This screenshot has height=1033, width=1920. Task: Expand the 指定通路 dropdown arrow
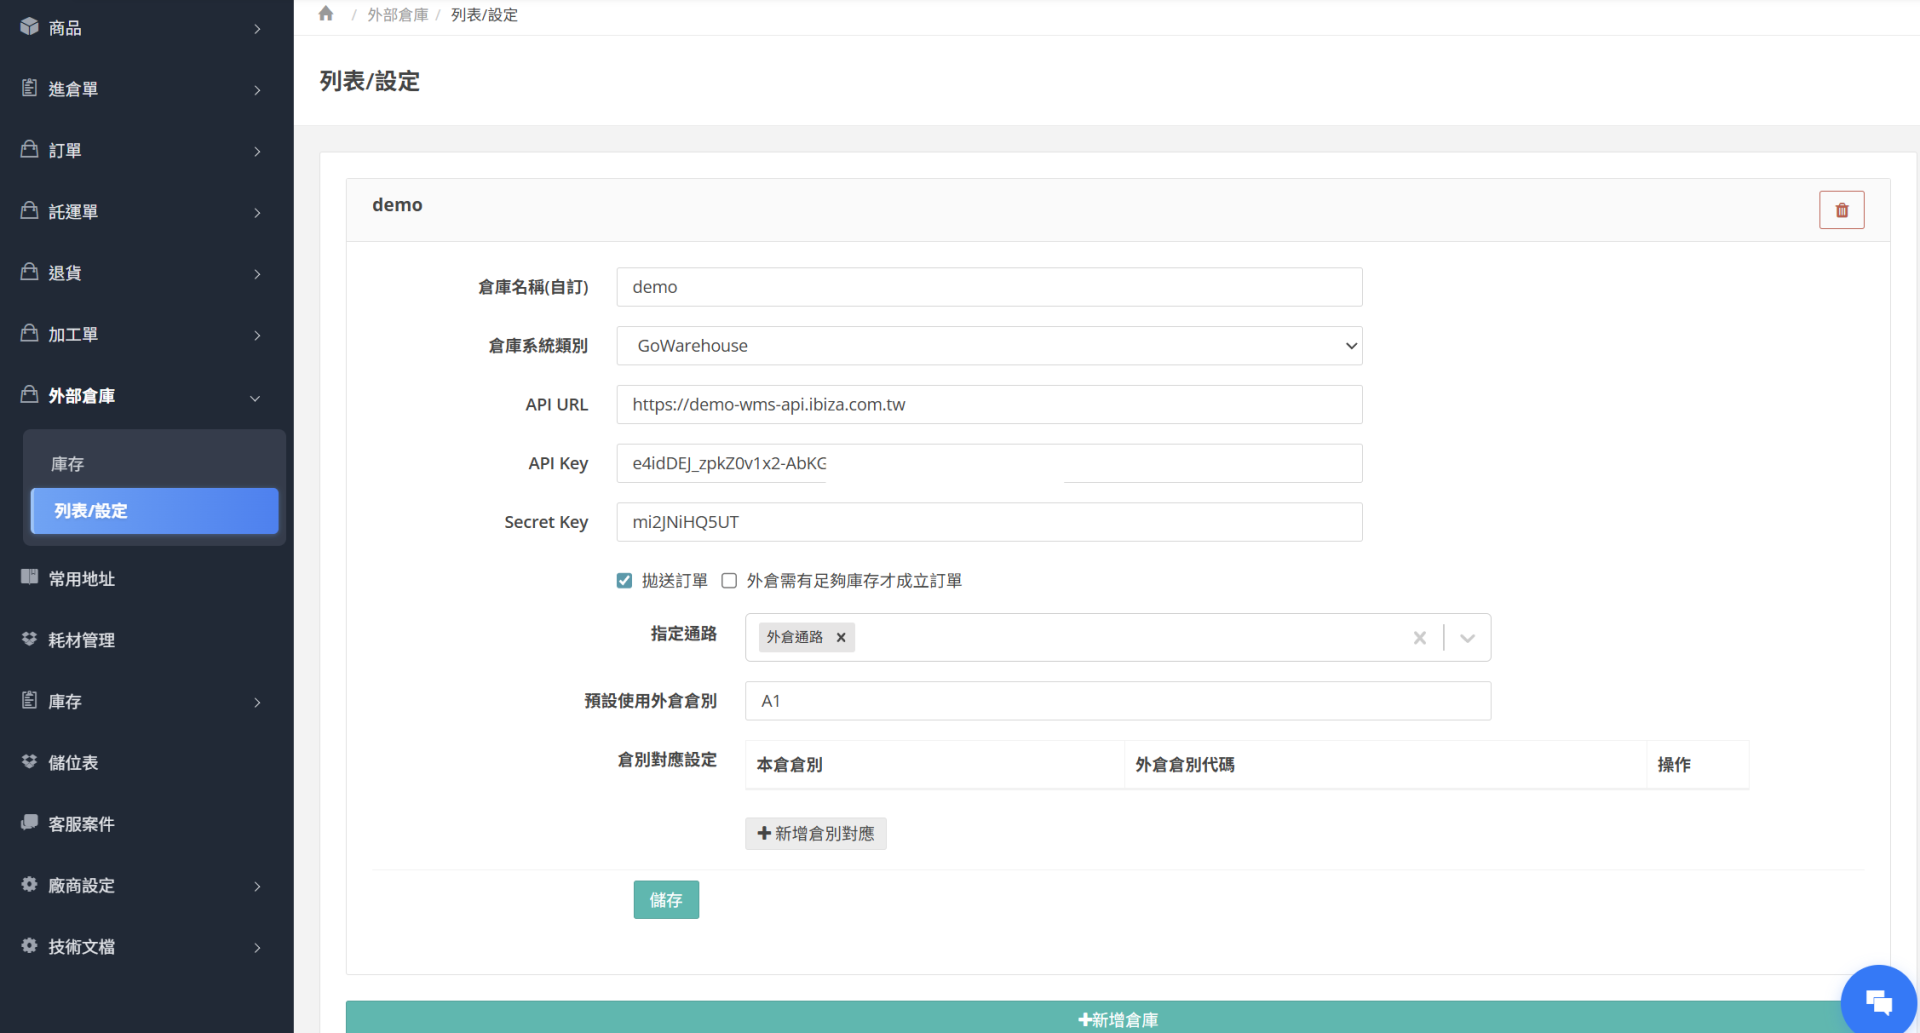(1467, 638)
